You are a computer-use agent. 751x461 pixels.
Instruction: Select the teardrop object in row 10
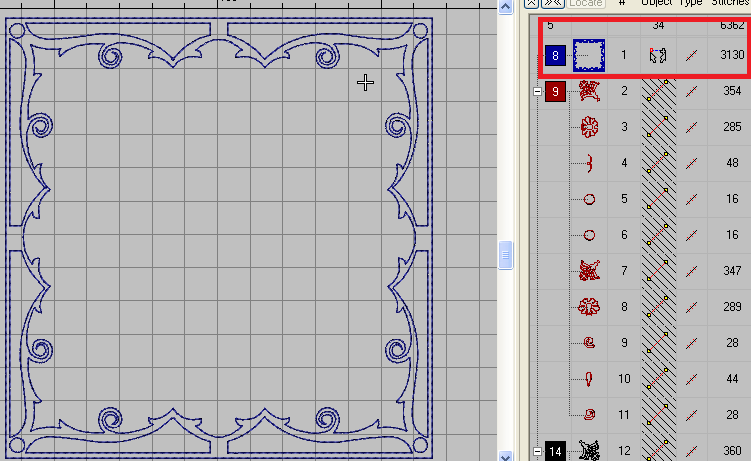(x=589, y=378)
